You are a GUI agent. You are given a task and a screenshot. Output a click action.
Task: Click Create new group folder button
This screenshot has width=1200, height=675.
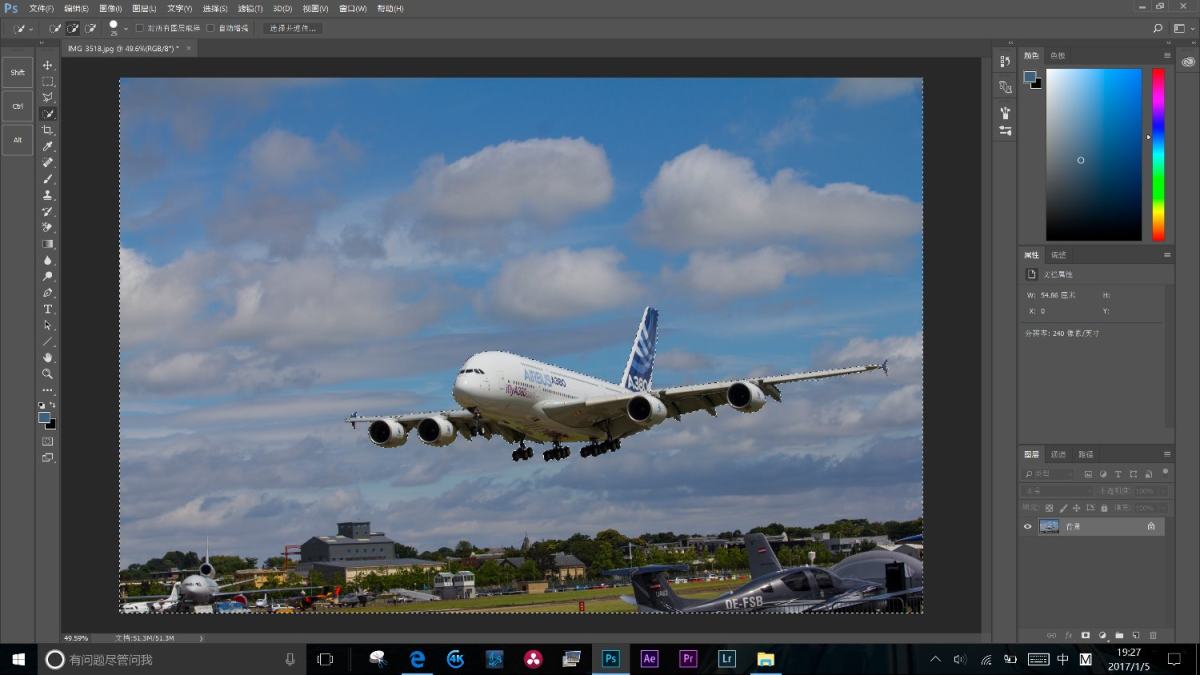[x=1119, y=635]
